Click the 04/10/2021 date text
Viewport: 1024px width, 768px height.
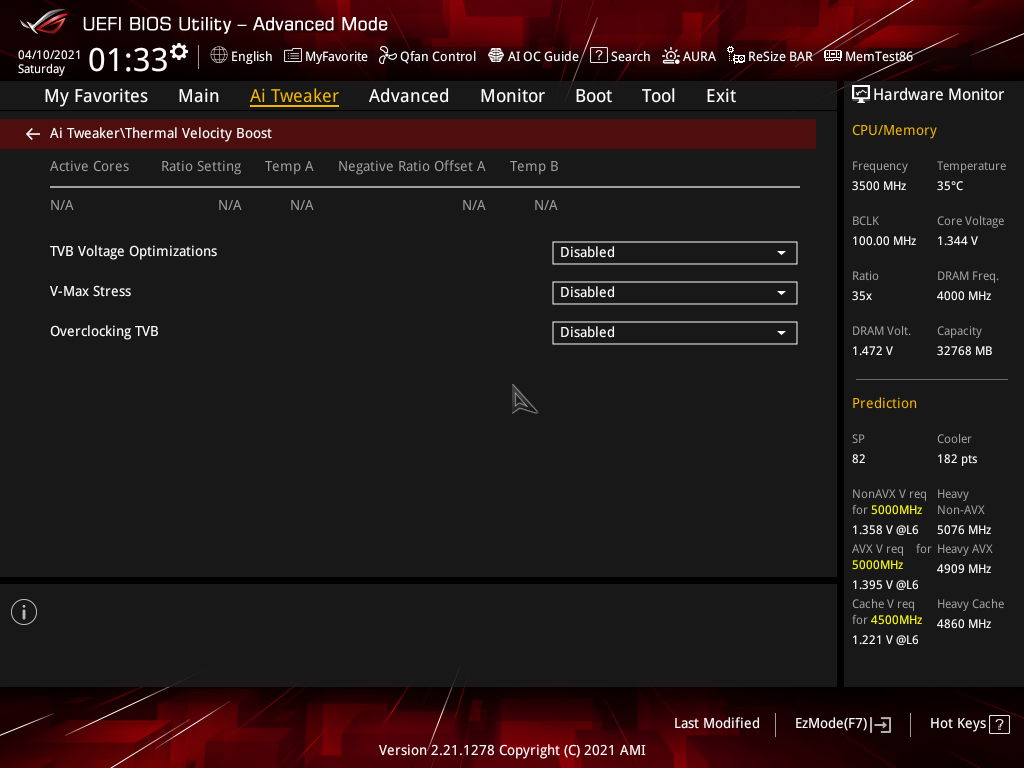[x=49, y=55]
